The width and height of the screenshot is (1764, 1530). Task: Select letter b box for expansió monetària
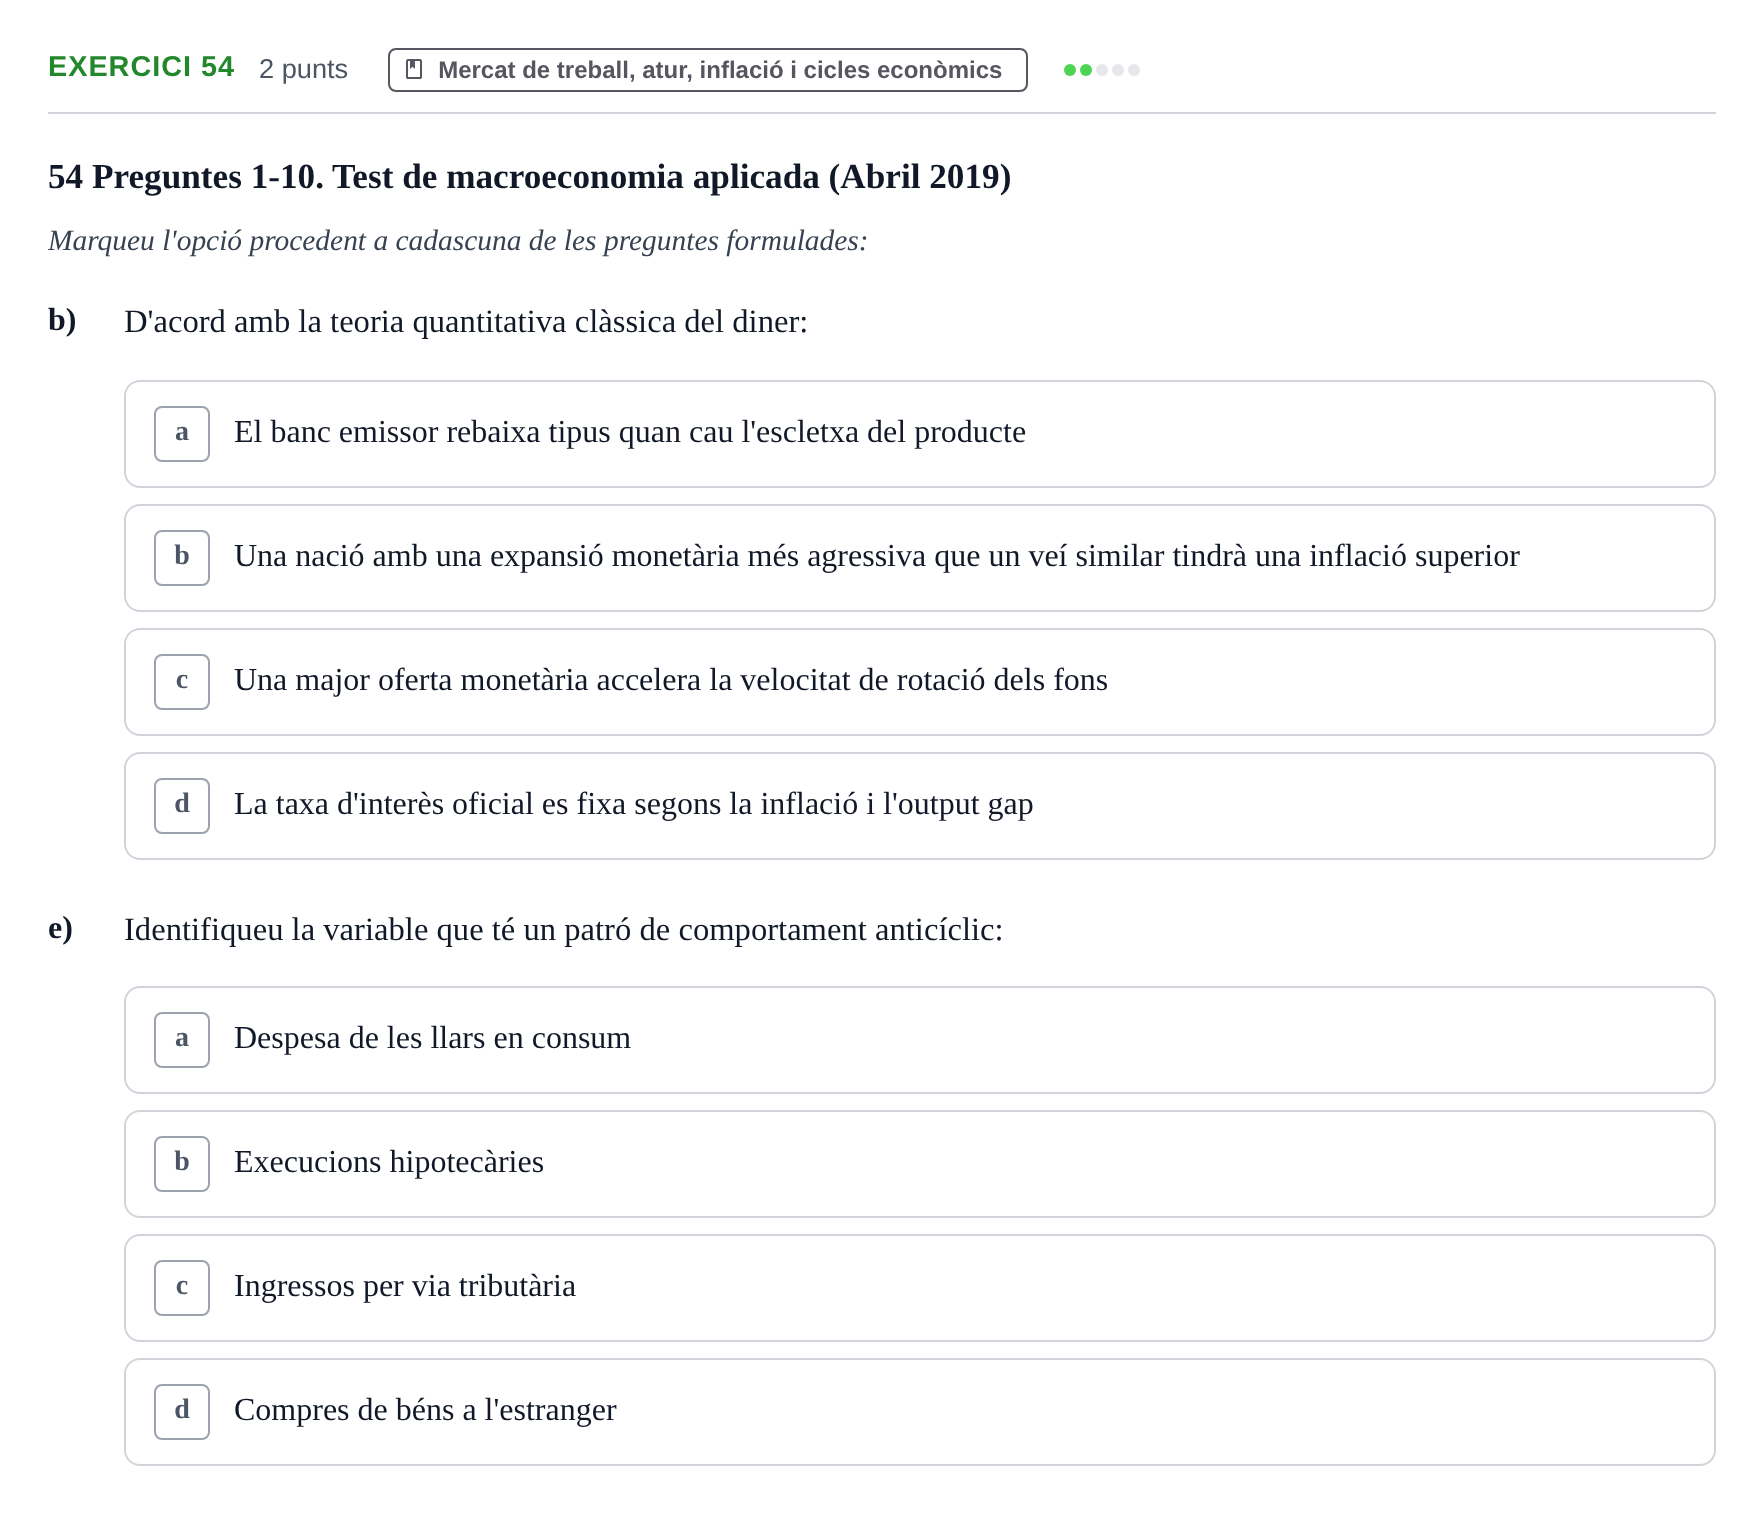coord(182,558)
